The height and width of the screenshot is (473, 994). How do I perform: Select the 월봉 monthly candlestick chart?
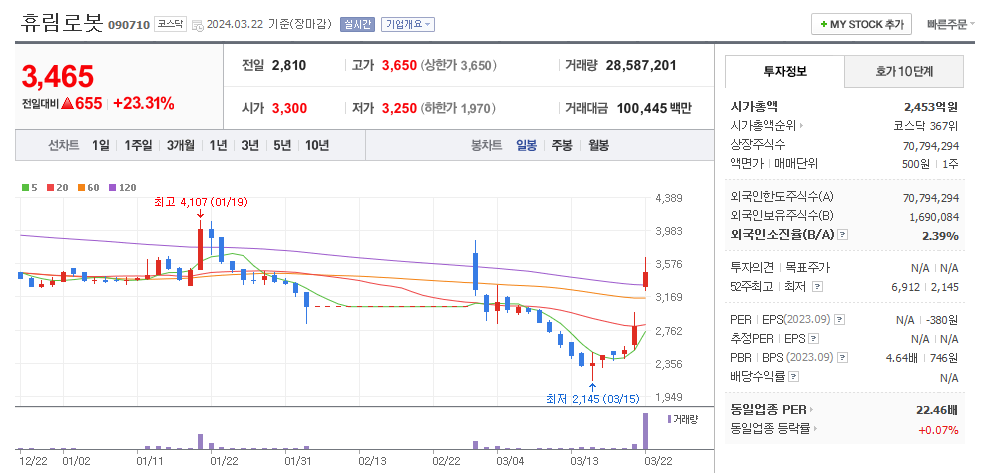point(598,145)
